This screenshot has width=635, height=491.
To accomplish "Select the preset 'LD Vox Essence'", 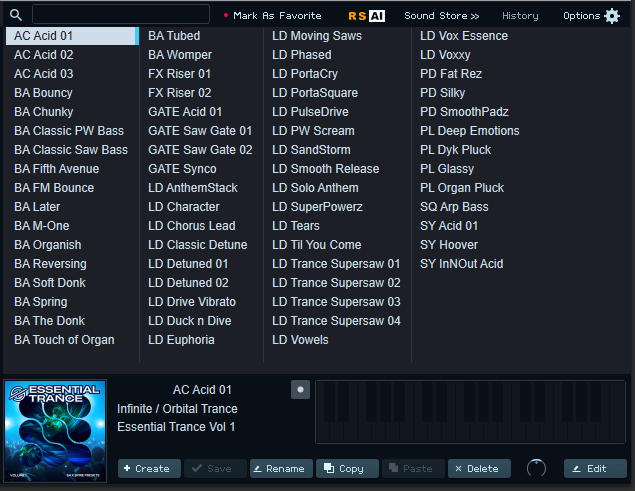I will pos(464,36).
